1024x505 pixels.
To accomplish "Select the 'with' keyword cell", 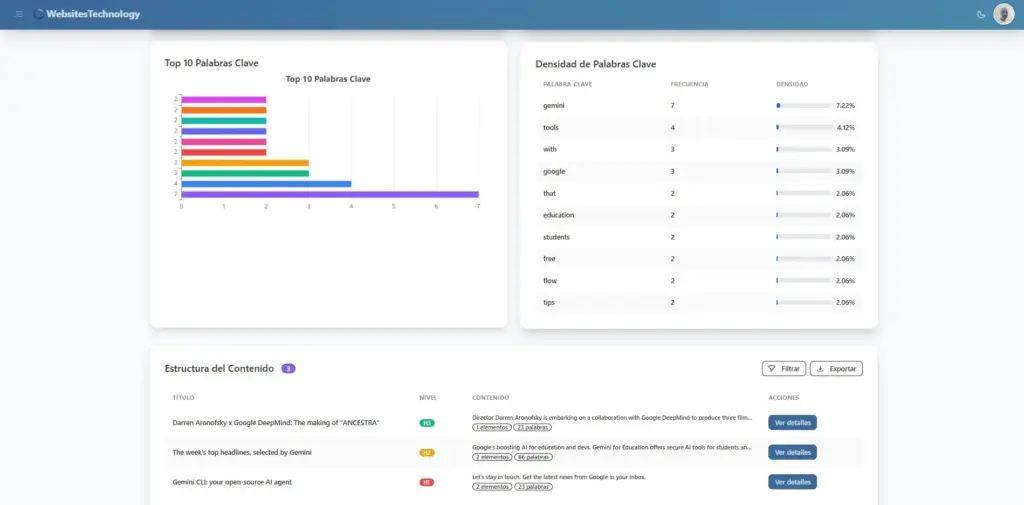I will (549, 149).
